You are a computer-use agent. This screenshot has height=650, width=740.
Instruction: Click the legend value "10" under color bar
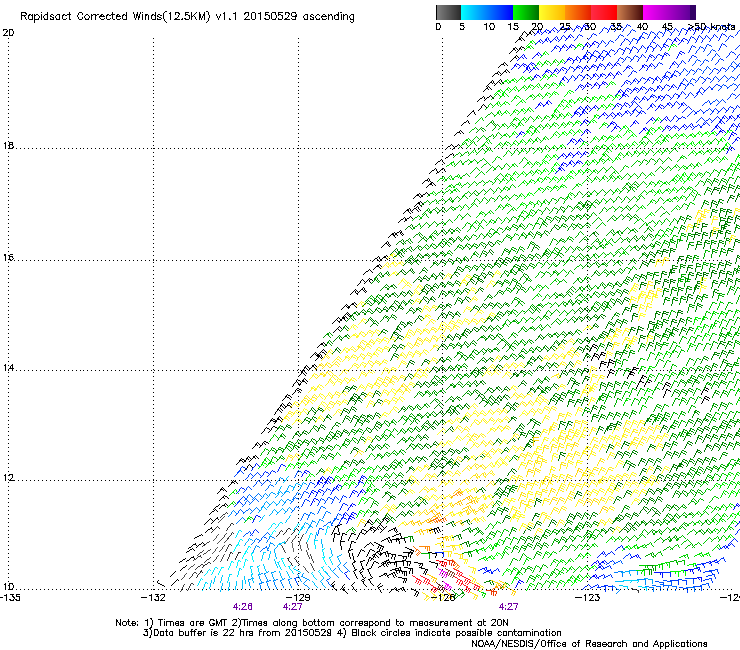[489, 27]
